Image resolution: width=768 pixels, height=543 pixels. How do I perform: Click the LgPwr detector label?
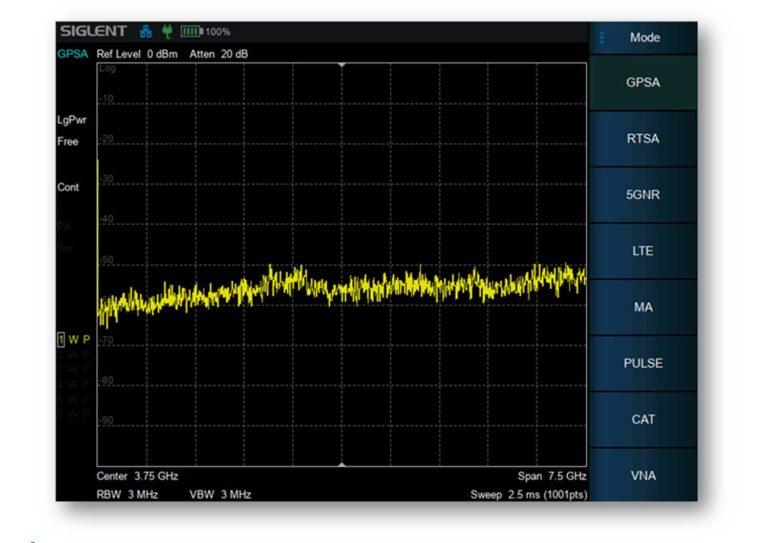point(71,120)
